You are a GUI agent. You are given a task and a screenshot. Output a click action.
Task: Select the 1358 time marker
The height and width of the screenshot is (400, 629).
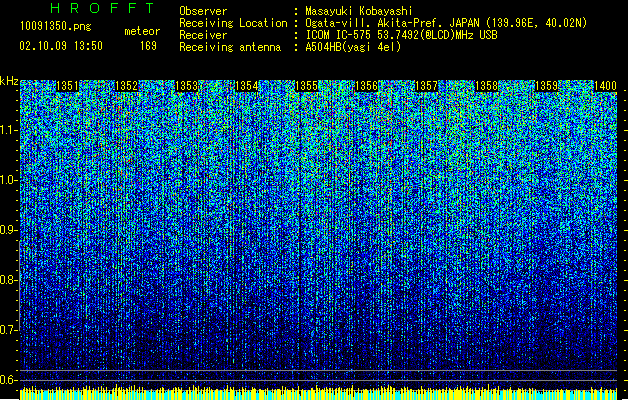[486, 86]
